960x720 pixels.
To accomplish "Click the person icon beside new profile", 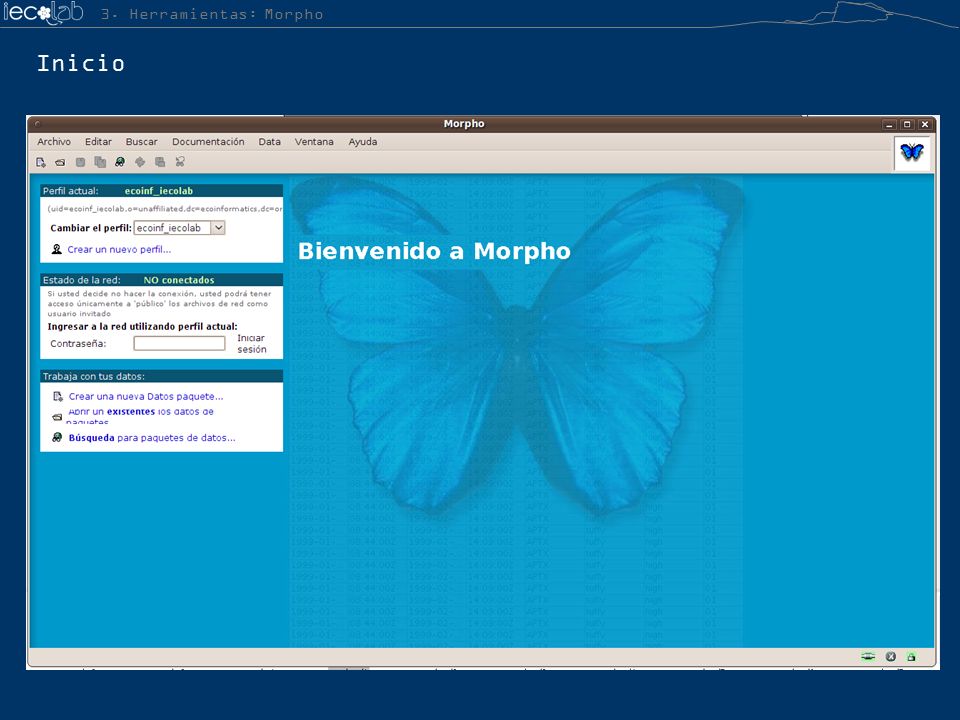I will pos(56,249).
